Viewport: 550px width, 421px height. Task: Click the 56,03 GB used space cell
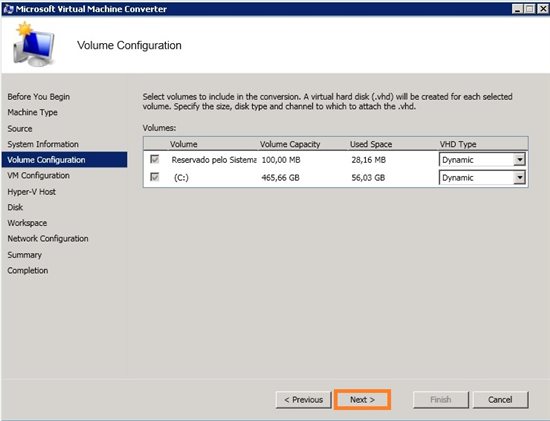pos(368,178)
